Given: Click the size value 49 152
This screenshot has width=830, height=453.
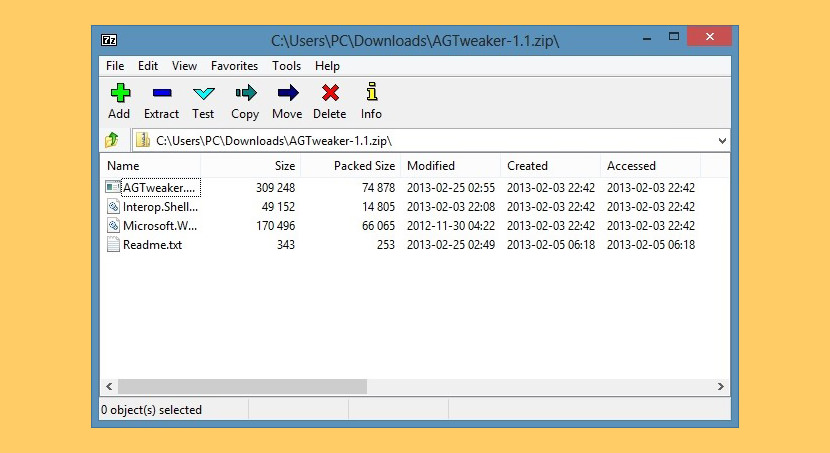Looking at the screenshot, I should (x=278, y=206).
